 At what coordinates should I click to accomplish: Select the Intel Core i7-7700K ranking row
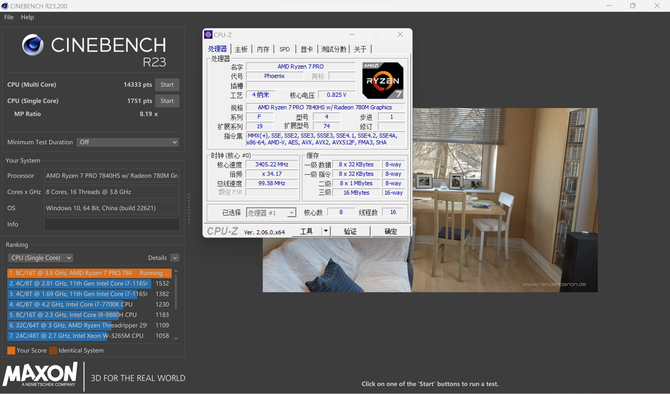tap(88, 304)
